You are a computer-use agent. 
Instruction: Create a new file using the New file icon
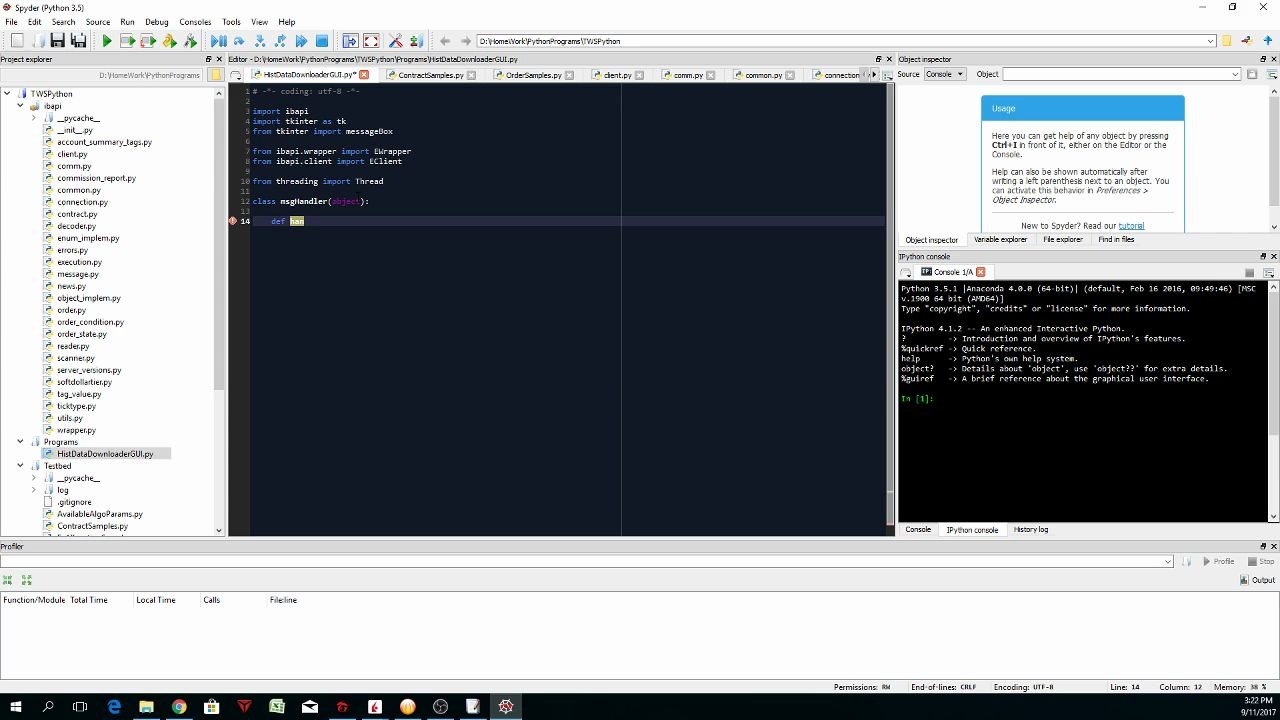coord(16,41)
